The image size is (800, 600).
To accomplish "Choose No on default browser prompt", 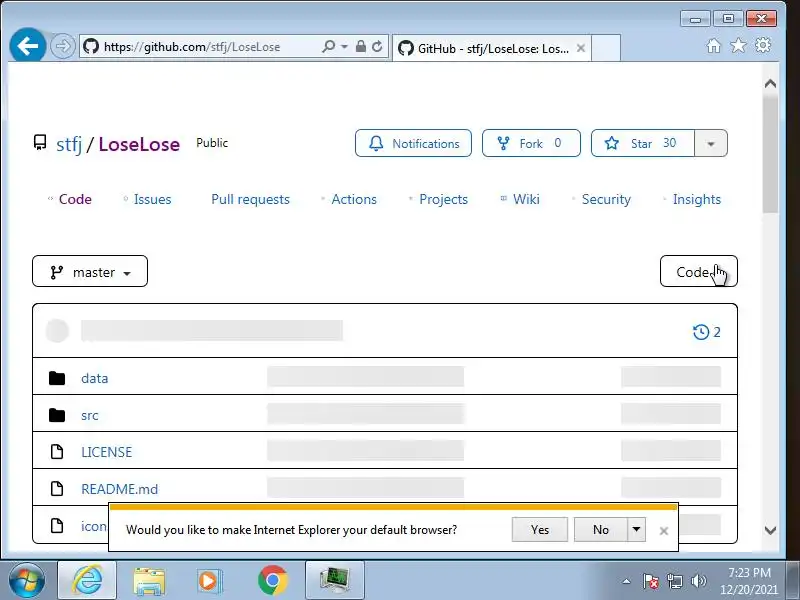I will point(601,530).
